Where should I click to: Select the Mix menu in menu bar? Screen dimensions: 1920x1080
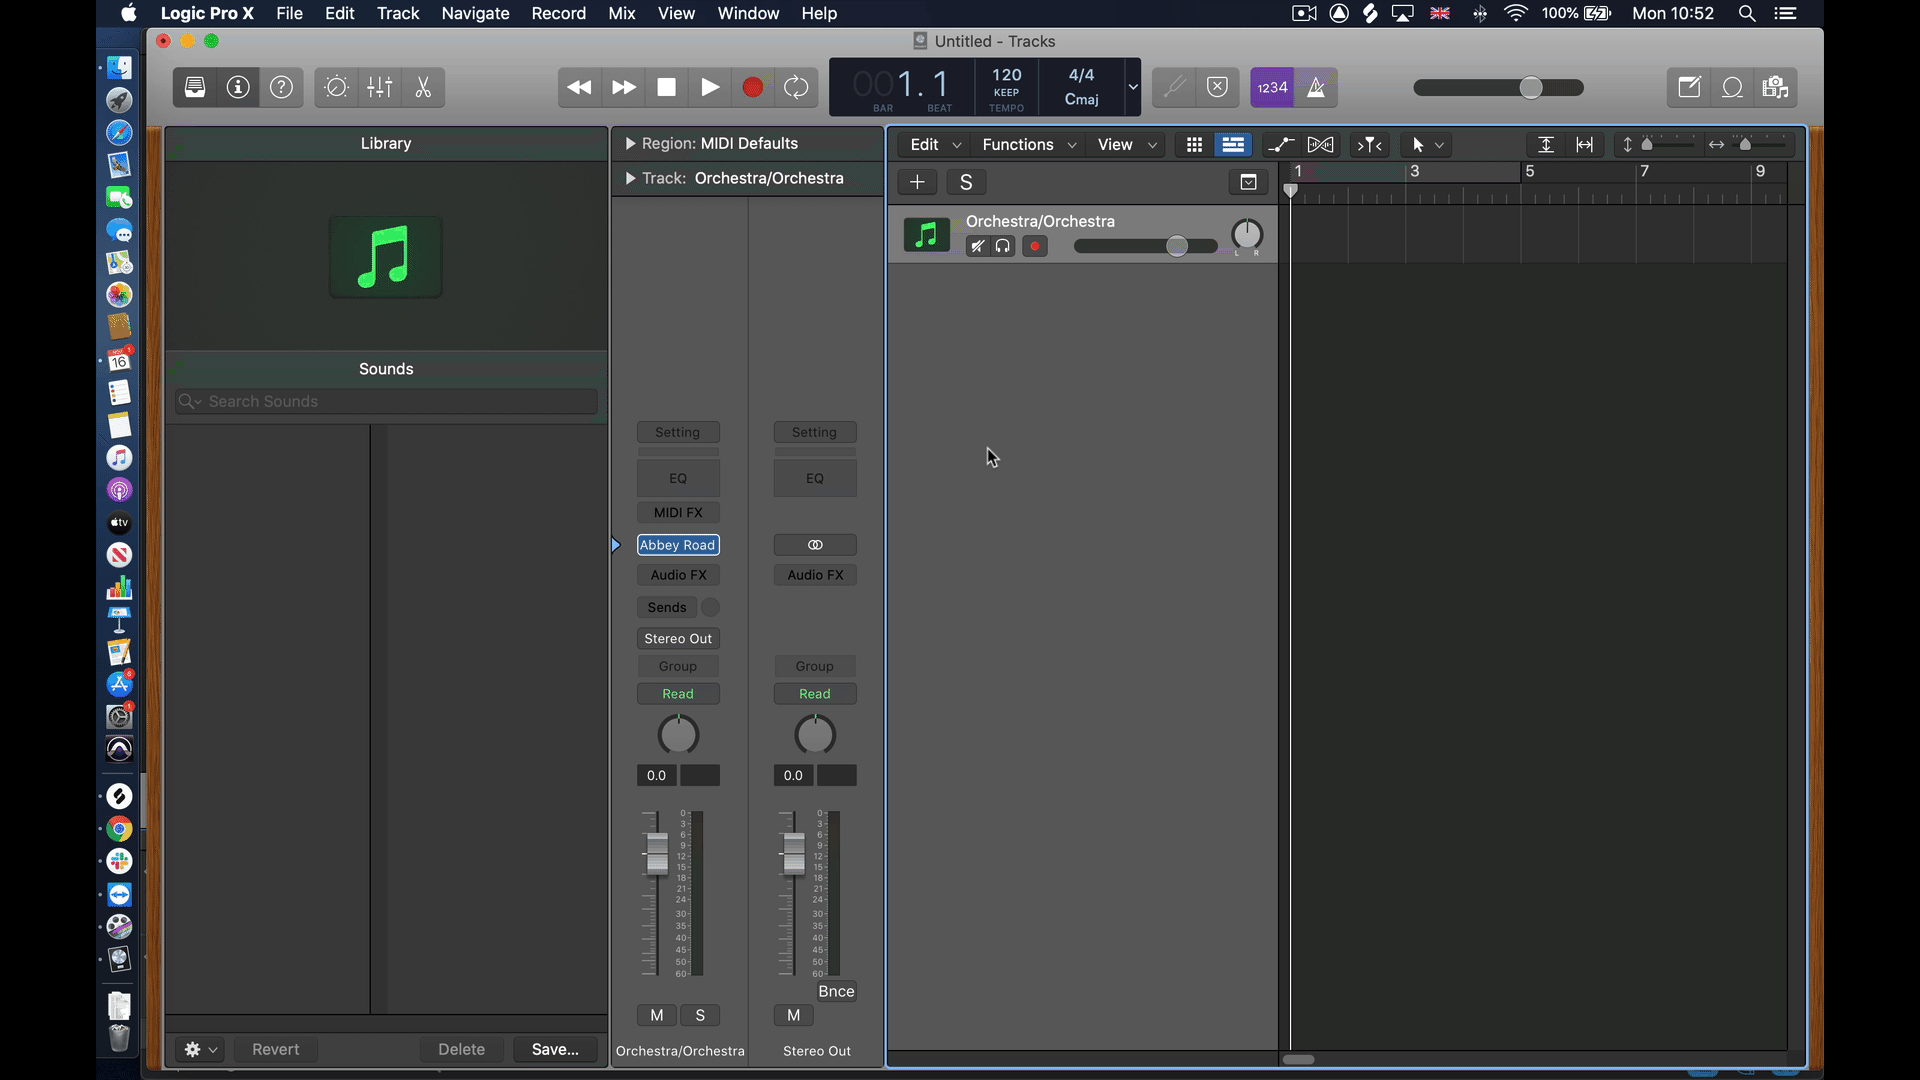tap(620, 13)
